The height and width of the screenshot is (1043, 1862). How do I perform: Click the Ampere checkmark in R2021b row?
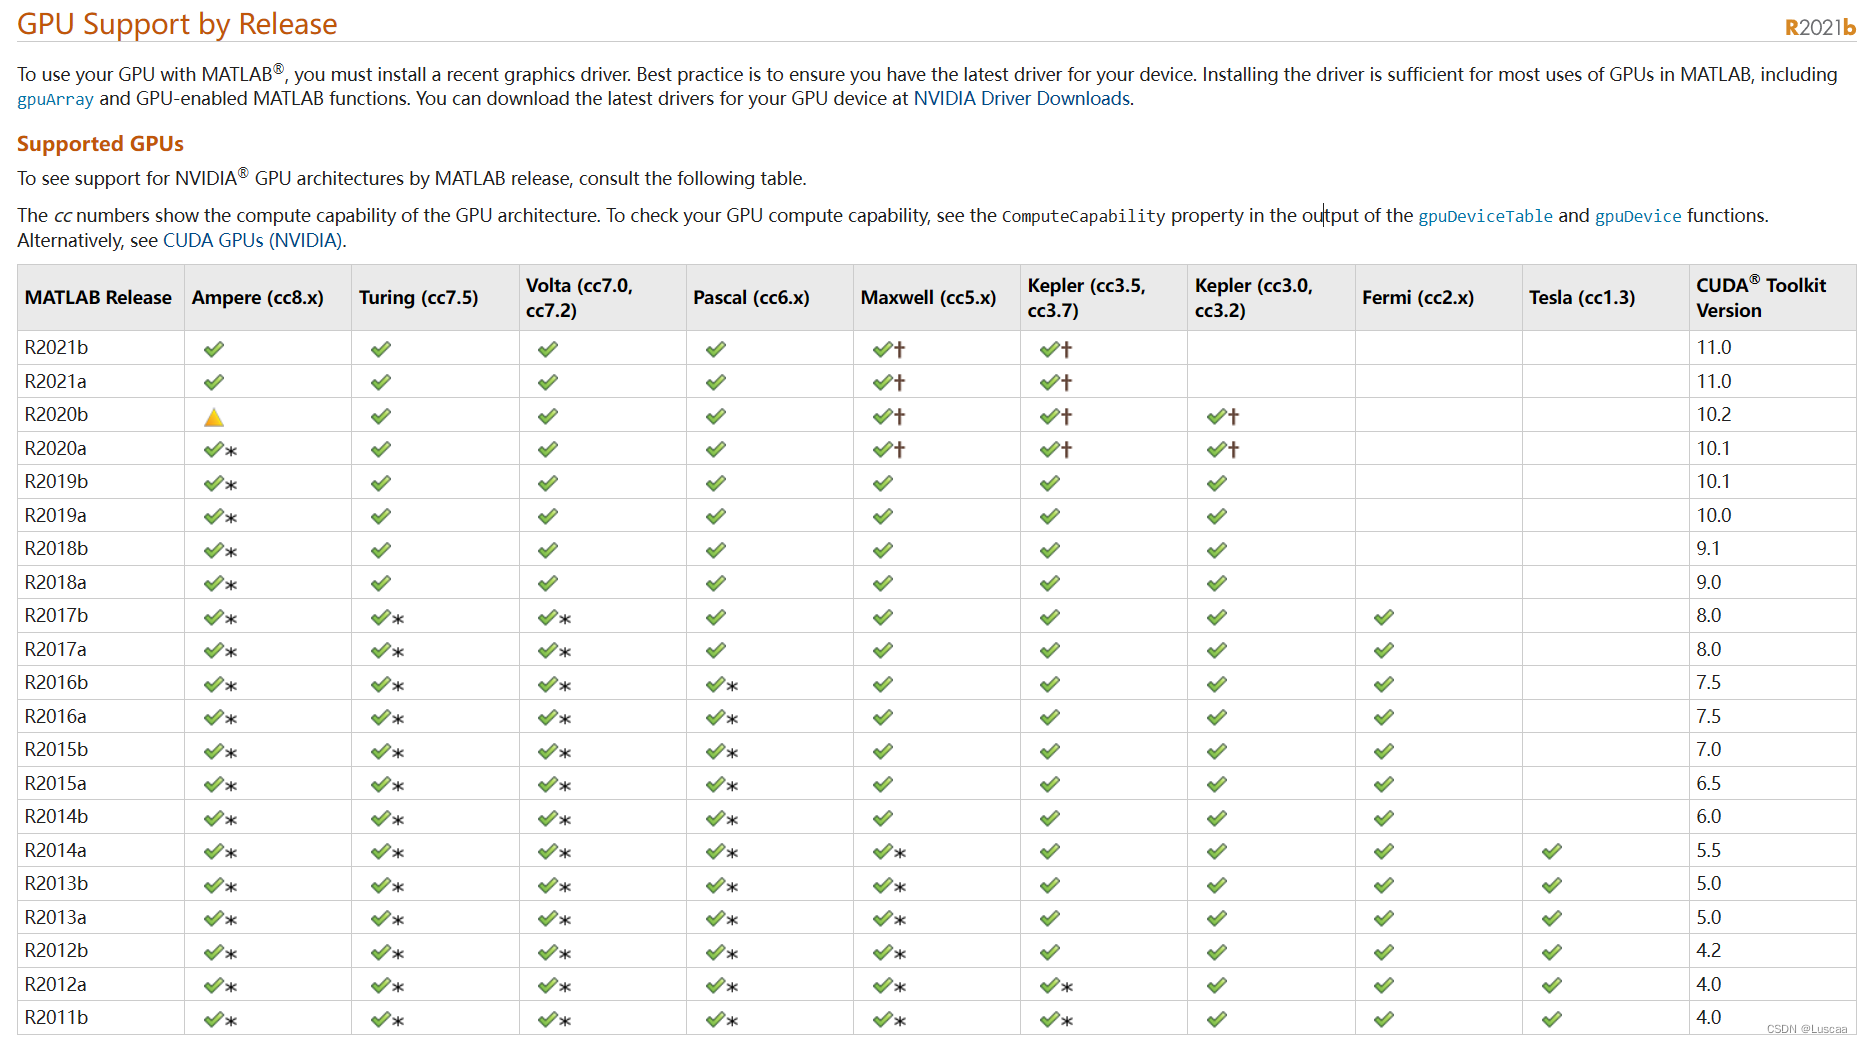coord(214,349)
